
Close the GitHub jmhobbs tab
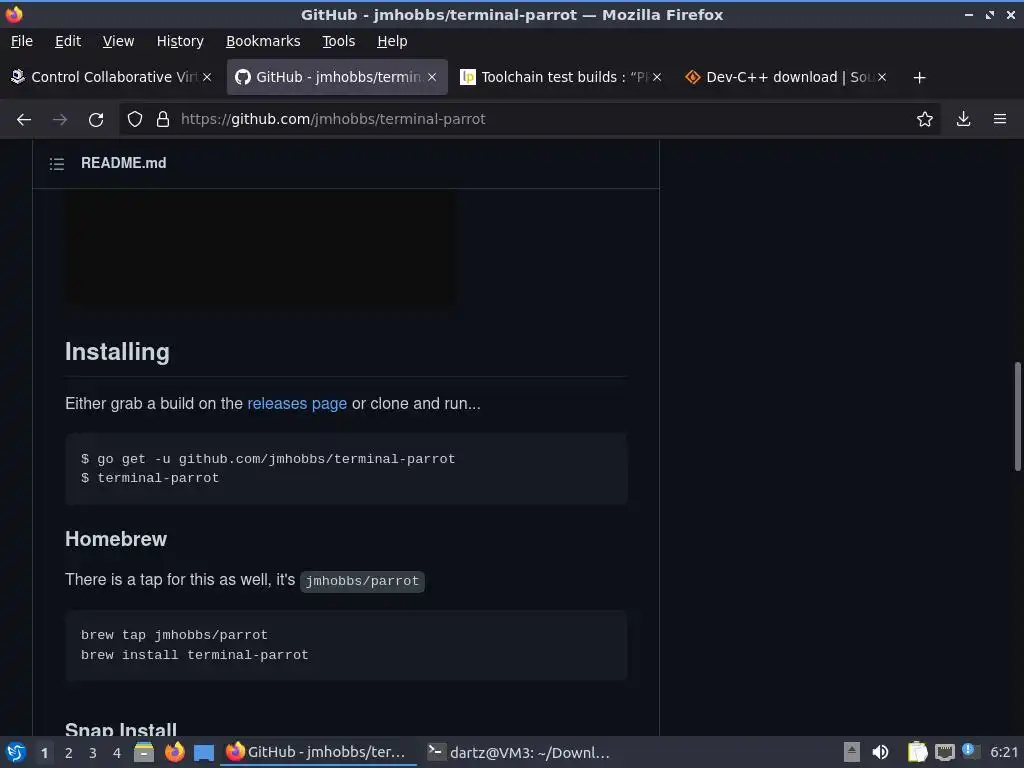point(432,77)
